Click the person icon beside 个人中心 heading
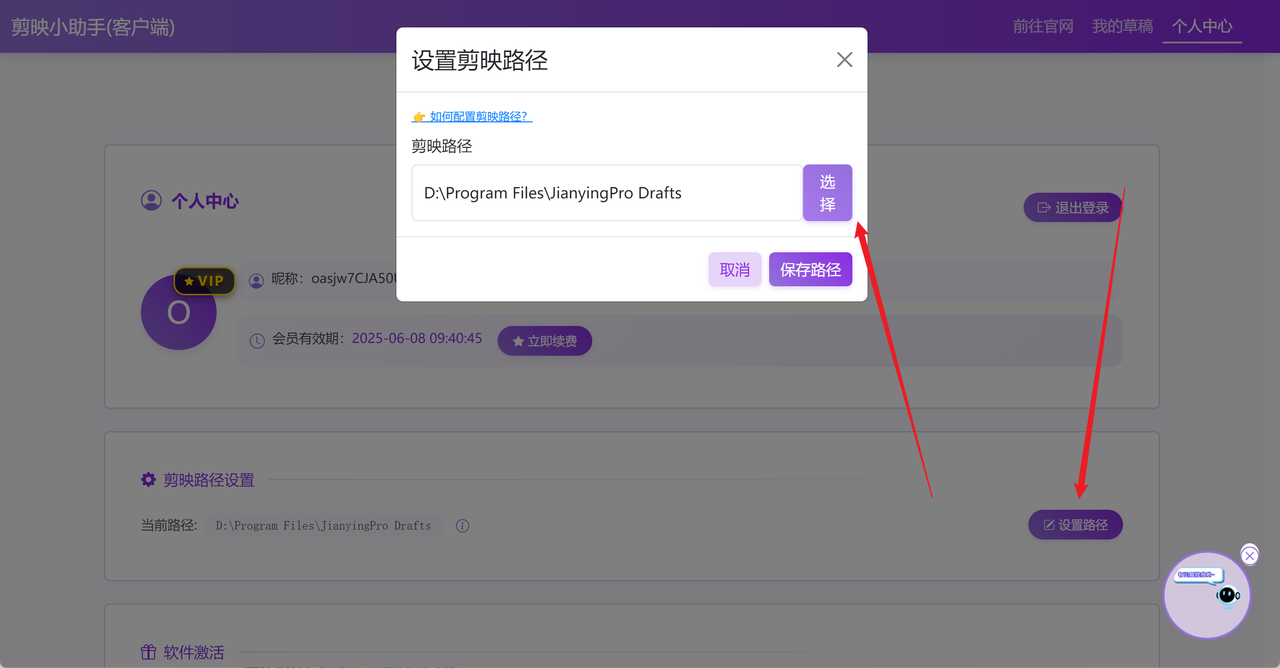1280x668 pixels. click(x=151, y=201)
